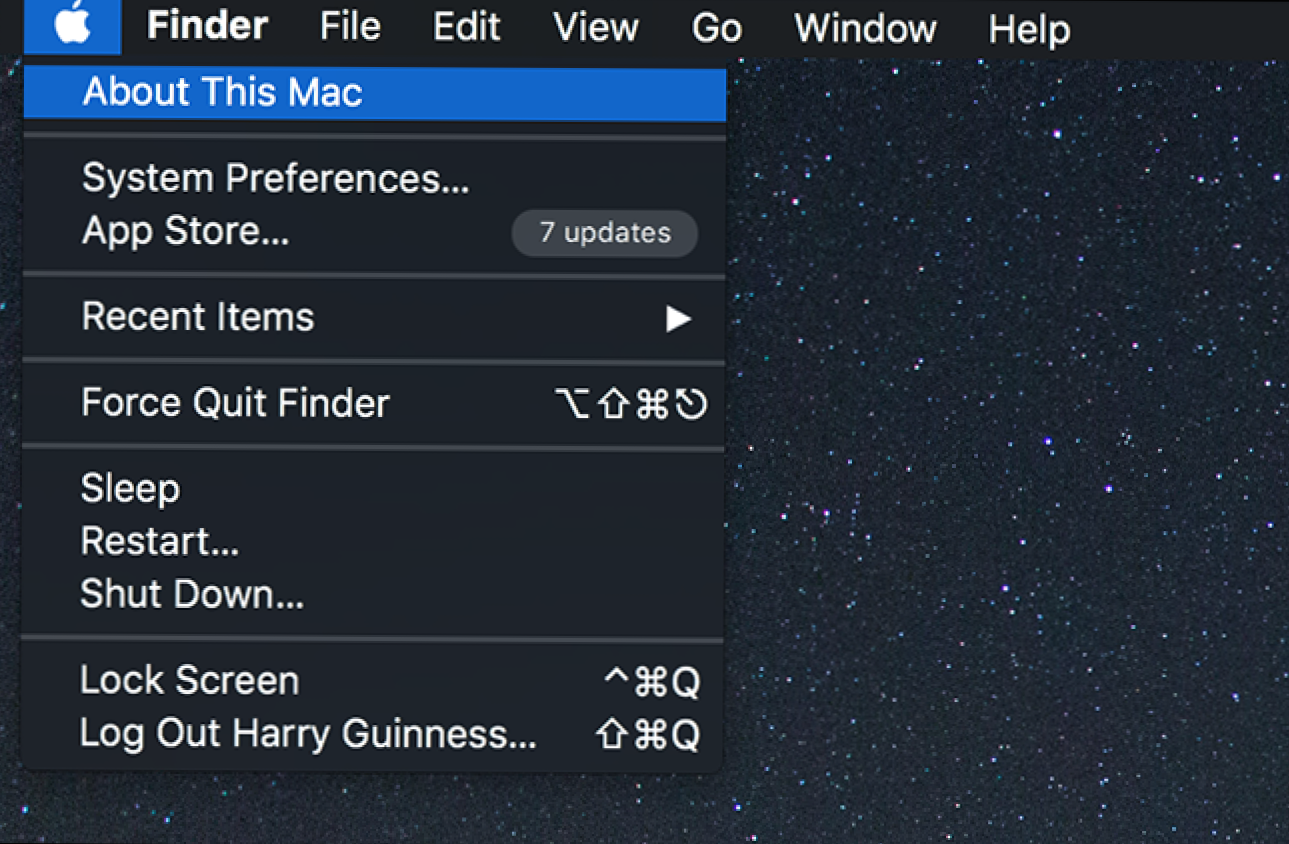Open the Go menu
1289x844 pixels.
[x=716, y=27]
